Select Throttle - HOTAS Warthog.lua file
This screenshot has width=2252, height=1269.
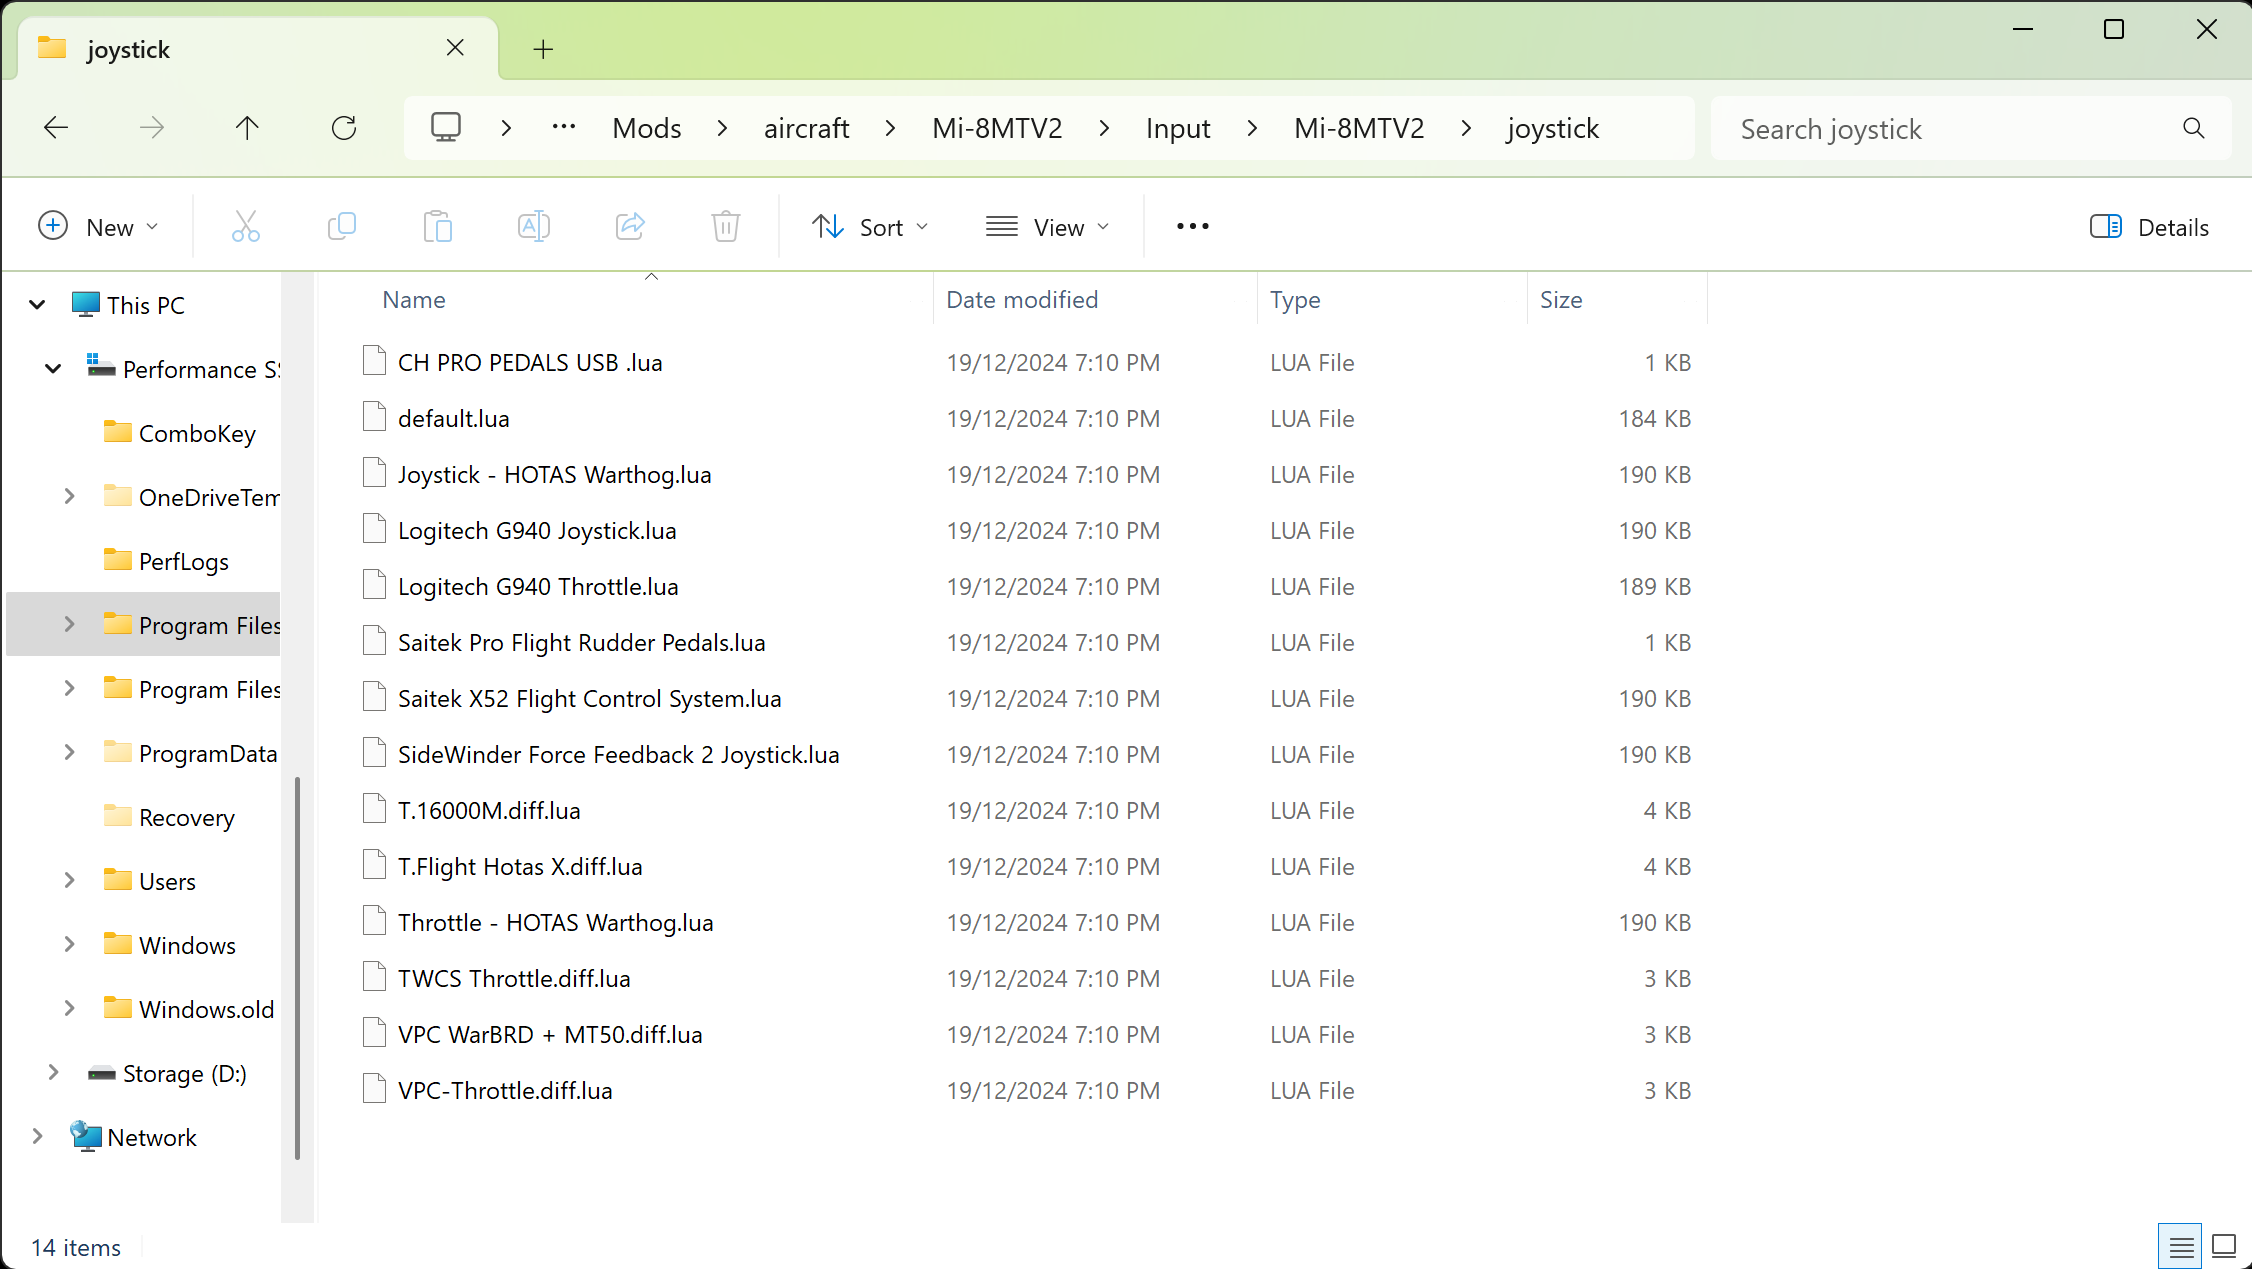coord(555,922)
